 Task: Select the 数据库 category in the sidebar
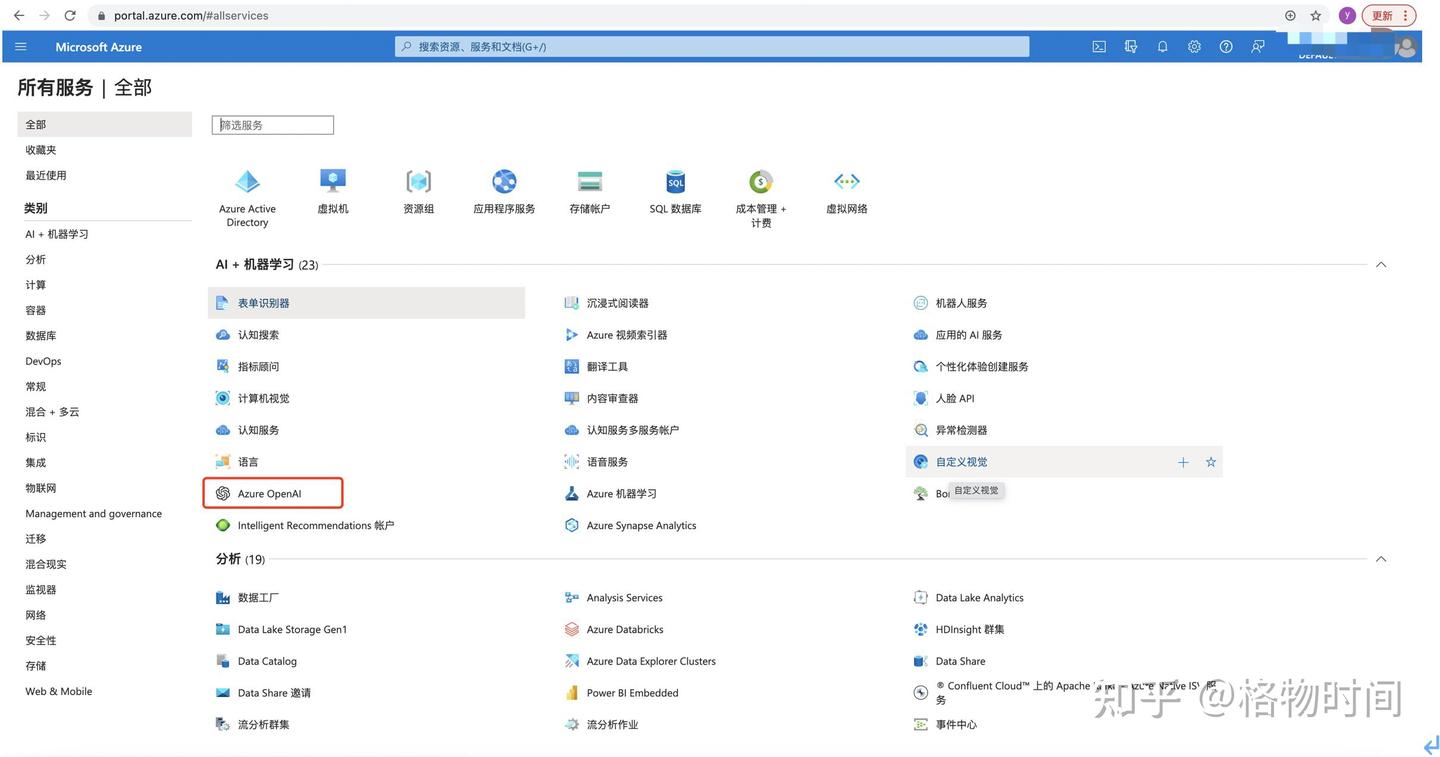point(40,335)
